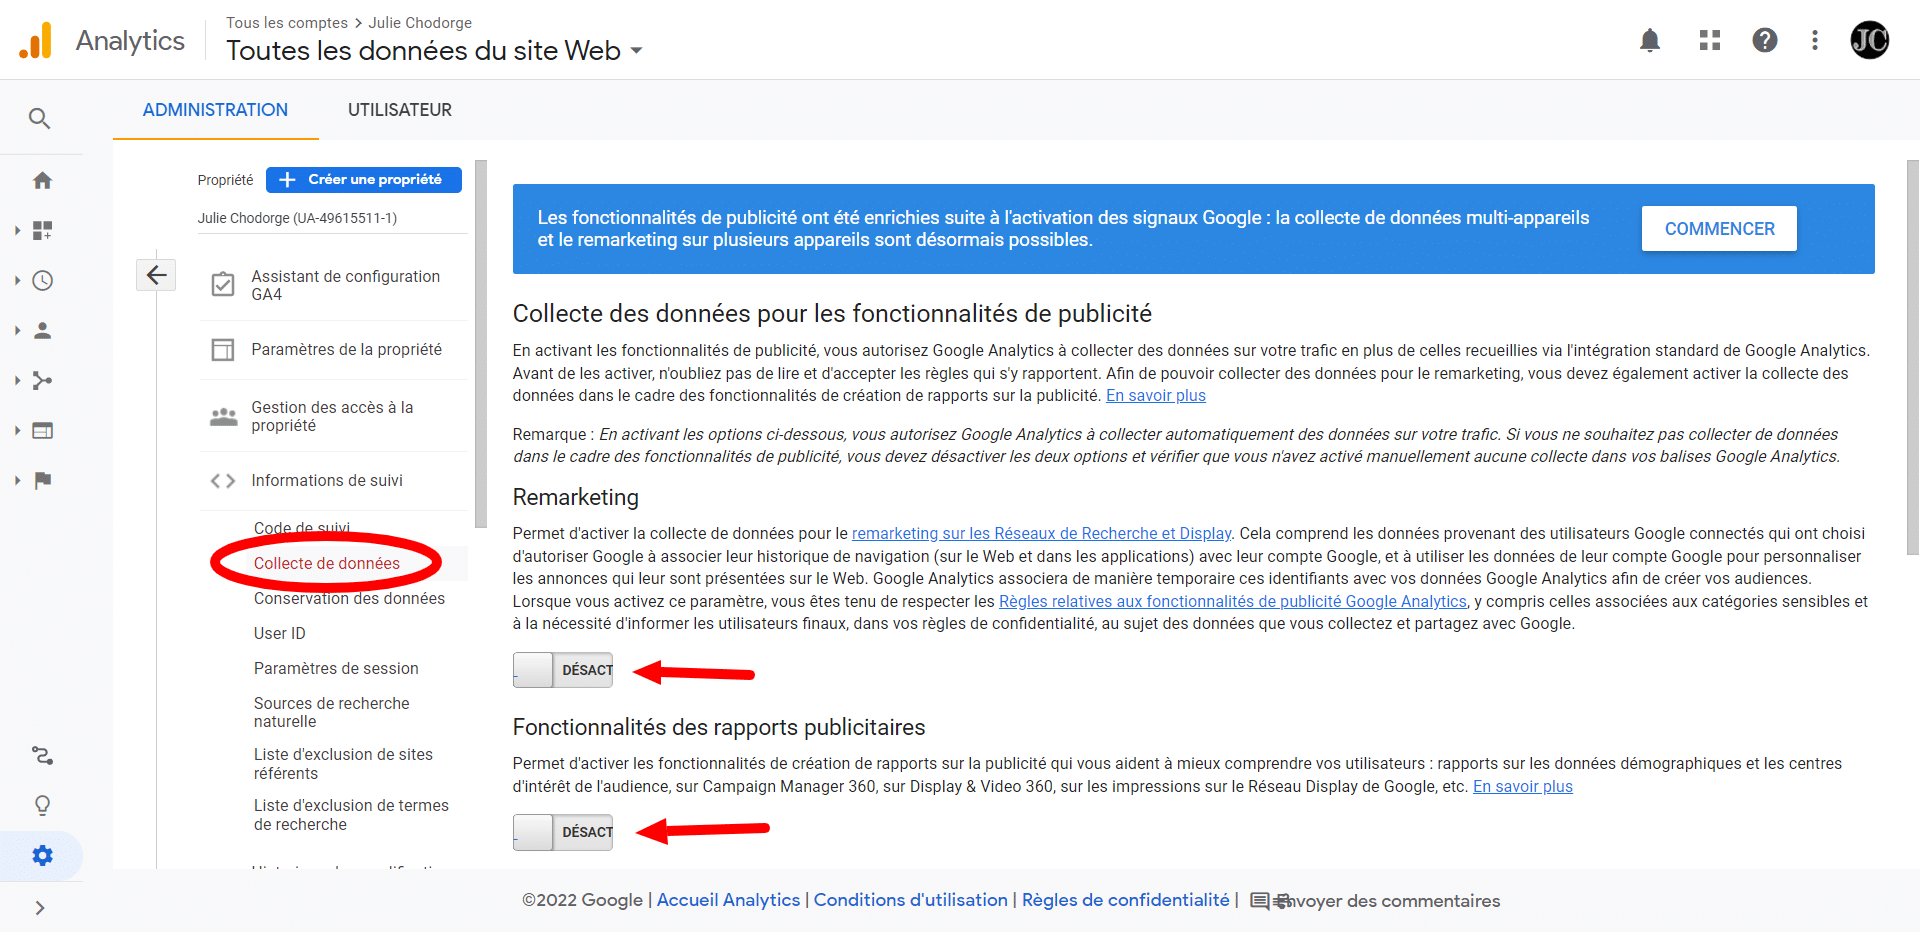1920x932 pixels.
Task: Open Paramètres de session menu item
Action: point(336,669)
